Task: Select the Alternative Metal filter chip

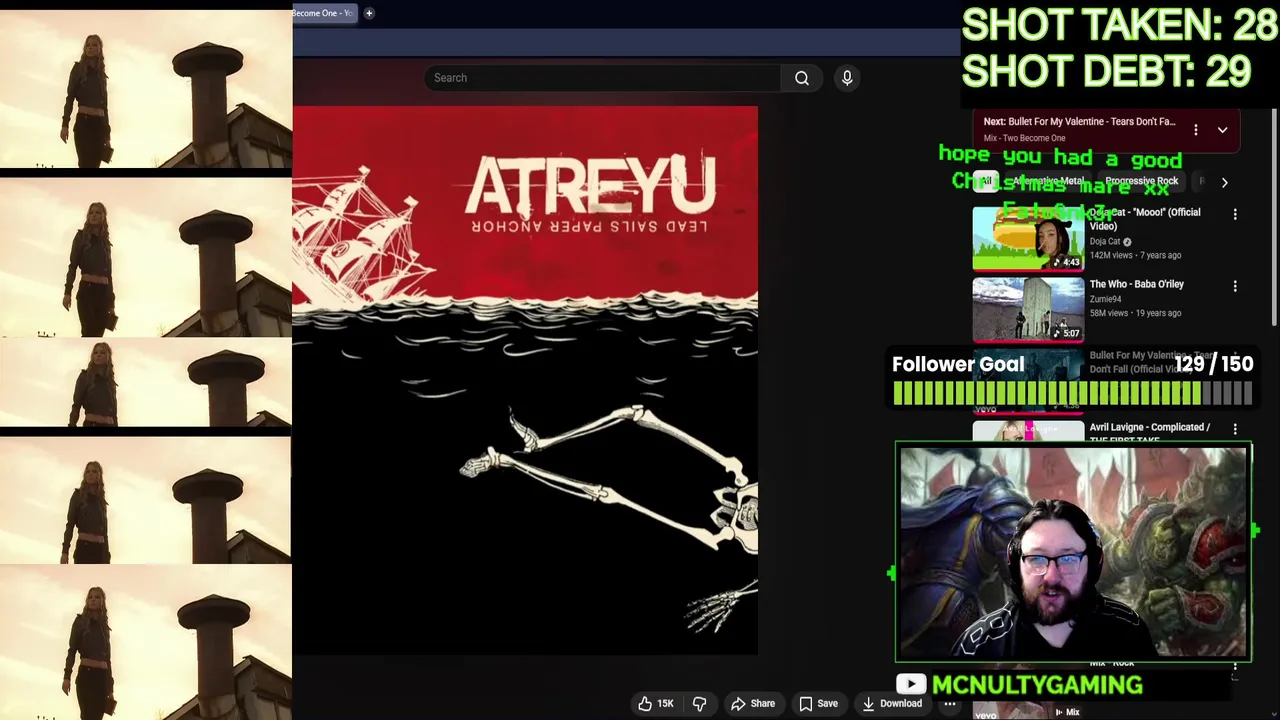Action: tap(1046, 181)
